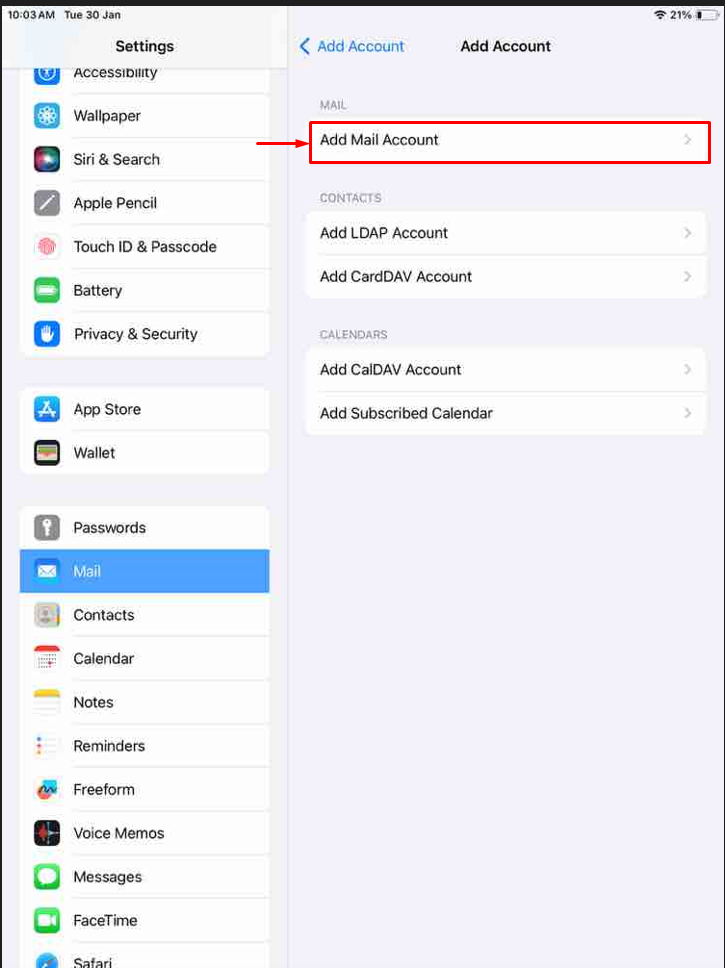Go back using the Add Account link
Image resolution: width=725 pixels, height=968 pixels.
[351, 46]
